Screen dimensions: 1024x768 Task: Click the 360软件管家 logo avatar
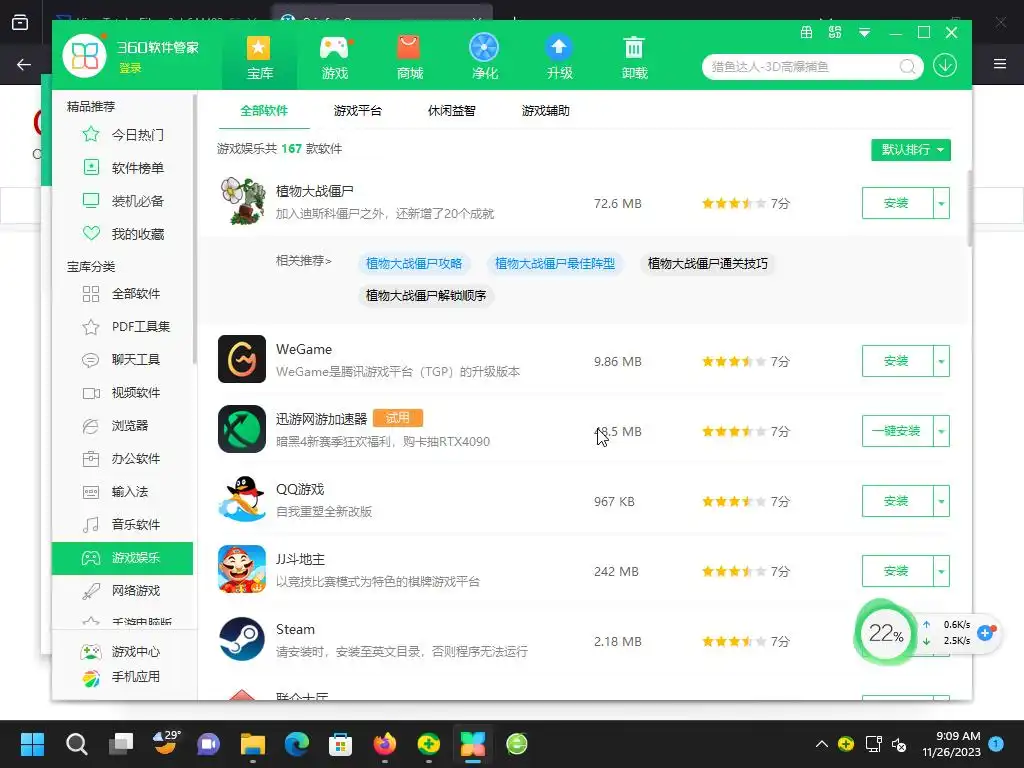tap(85, 55)
